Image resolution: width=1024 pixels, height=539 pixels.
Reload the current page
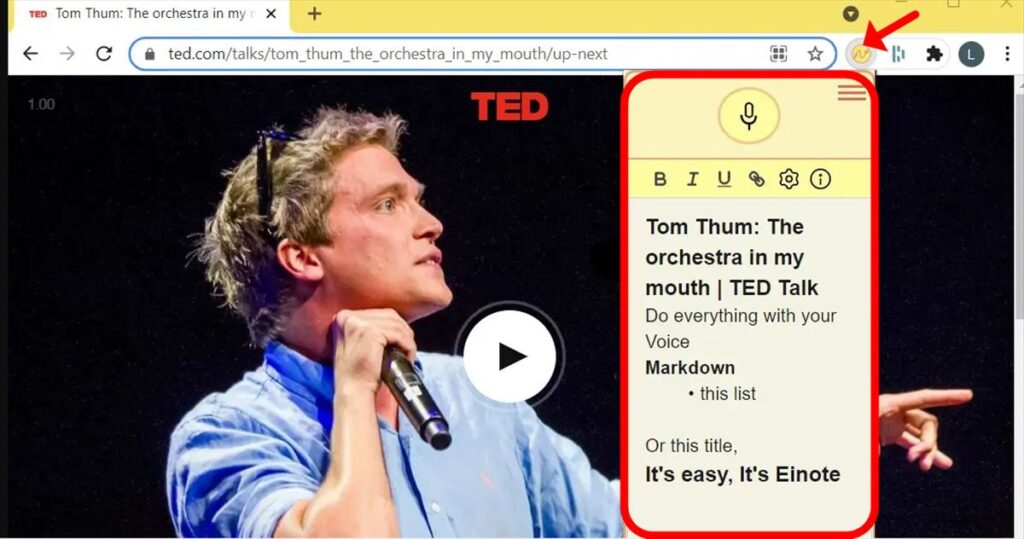104,54
